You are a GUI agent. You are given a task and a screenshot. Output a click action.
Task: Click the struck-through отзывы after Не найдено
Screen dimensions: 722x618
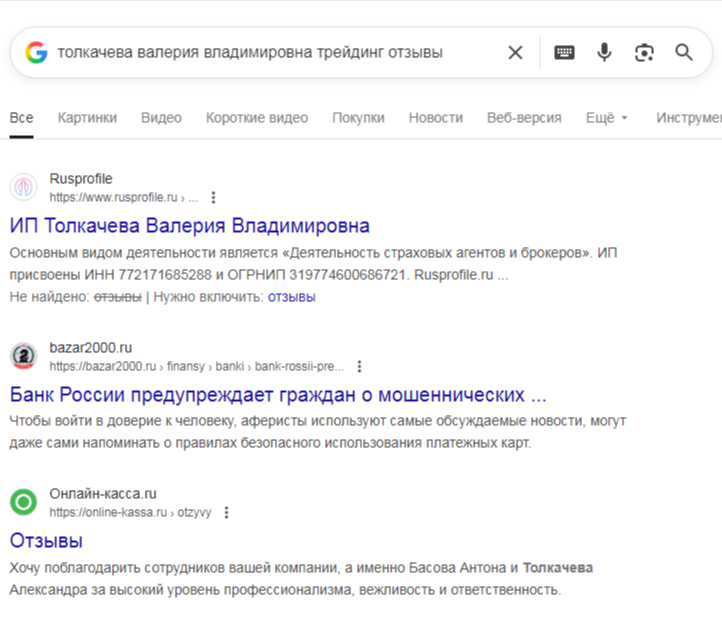click(118, 297)
